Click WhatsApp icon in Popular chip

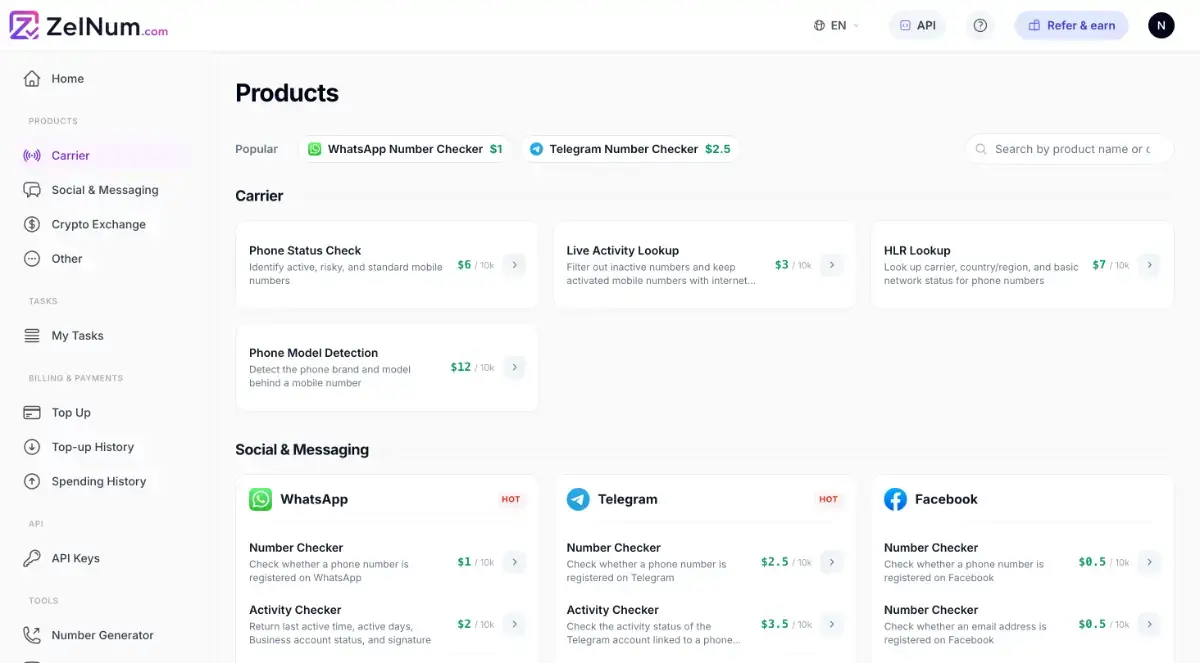(x=315, y=149)
